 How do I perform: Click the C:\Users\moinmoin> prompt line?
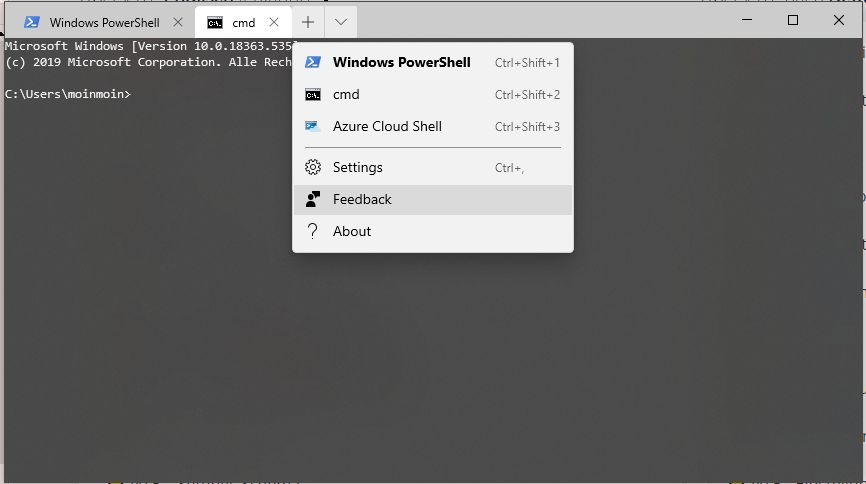pos(67,94)
